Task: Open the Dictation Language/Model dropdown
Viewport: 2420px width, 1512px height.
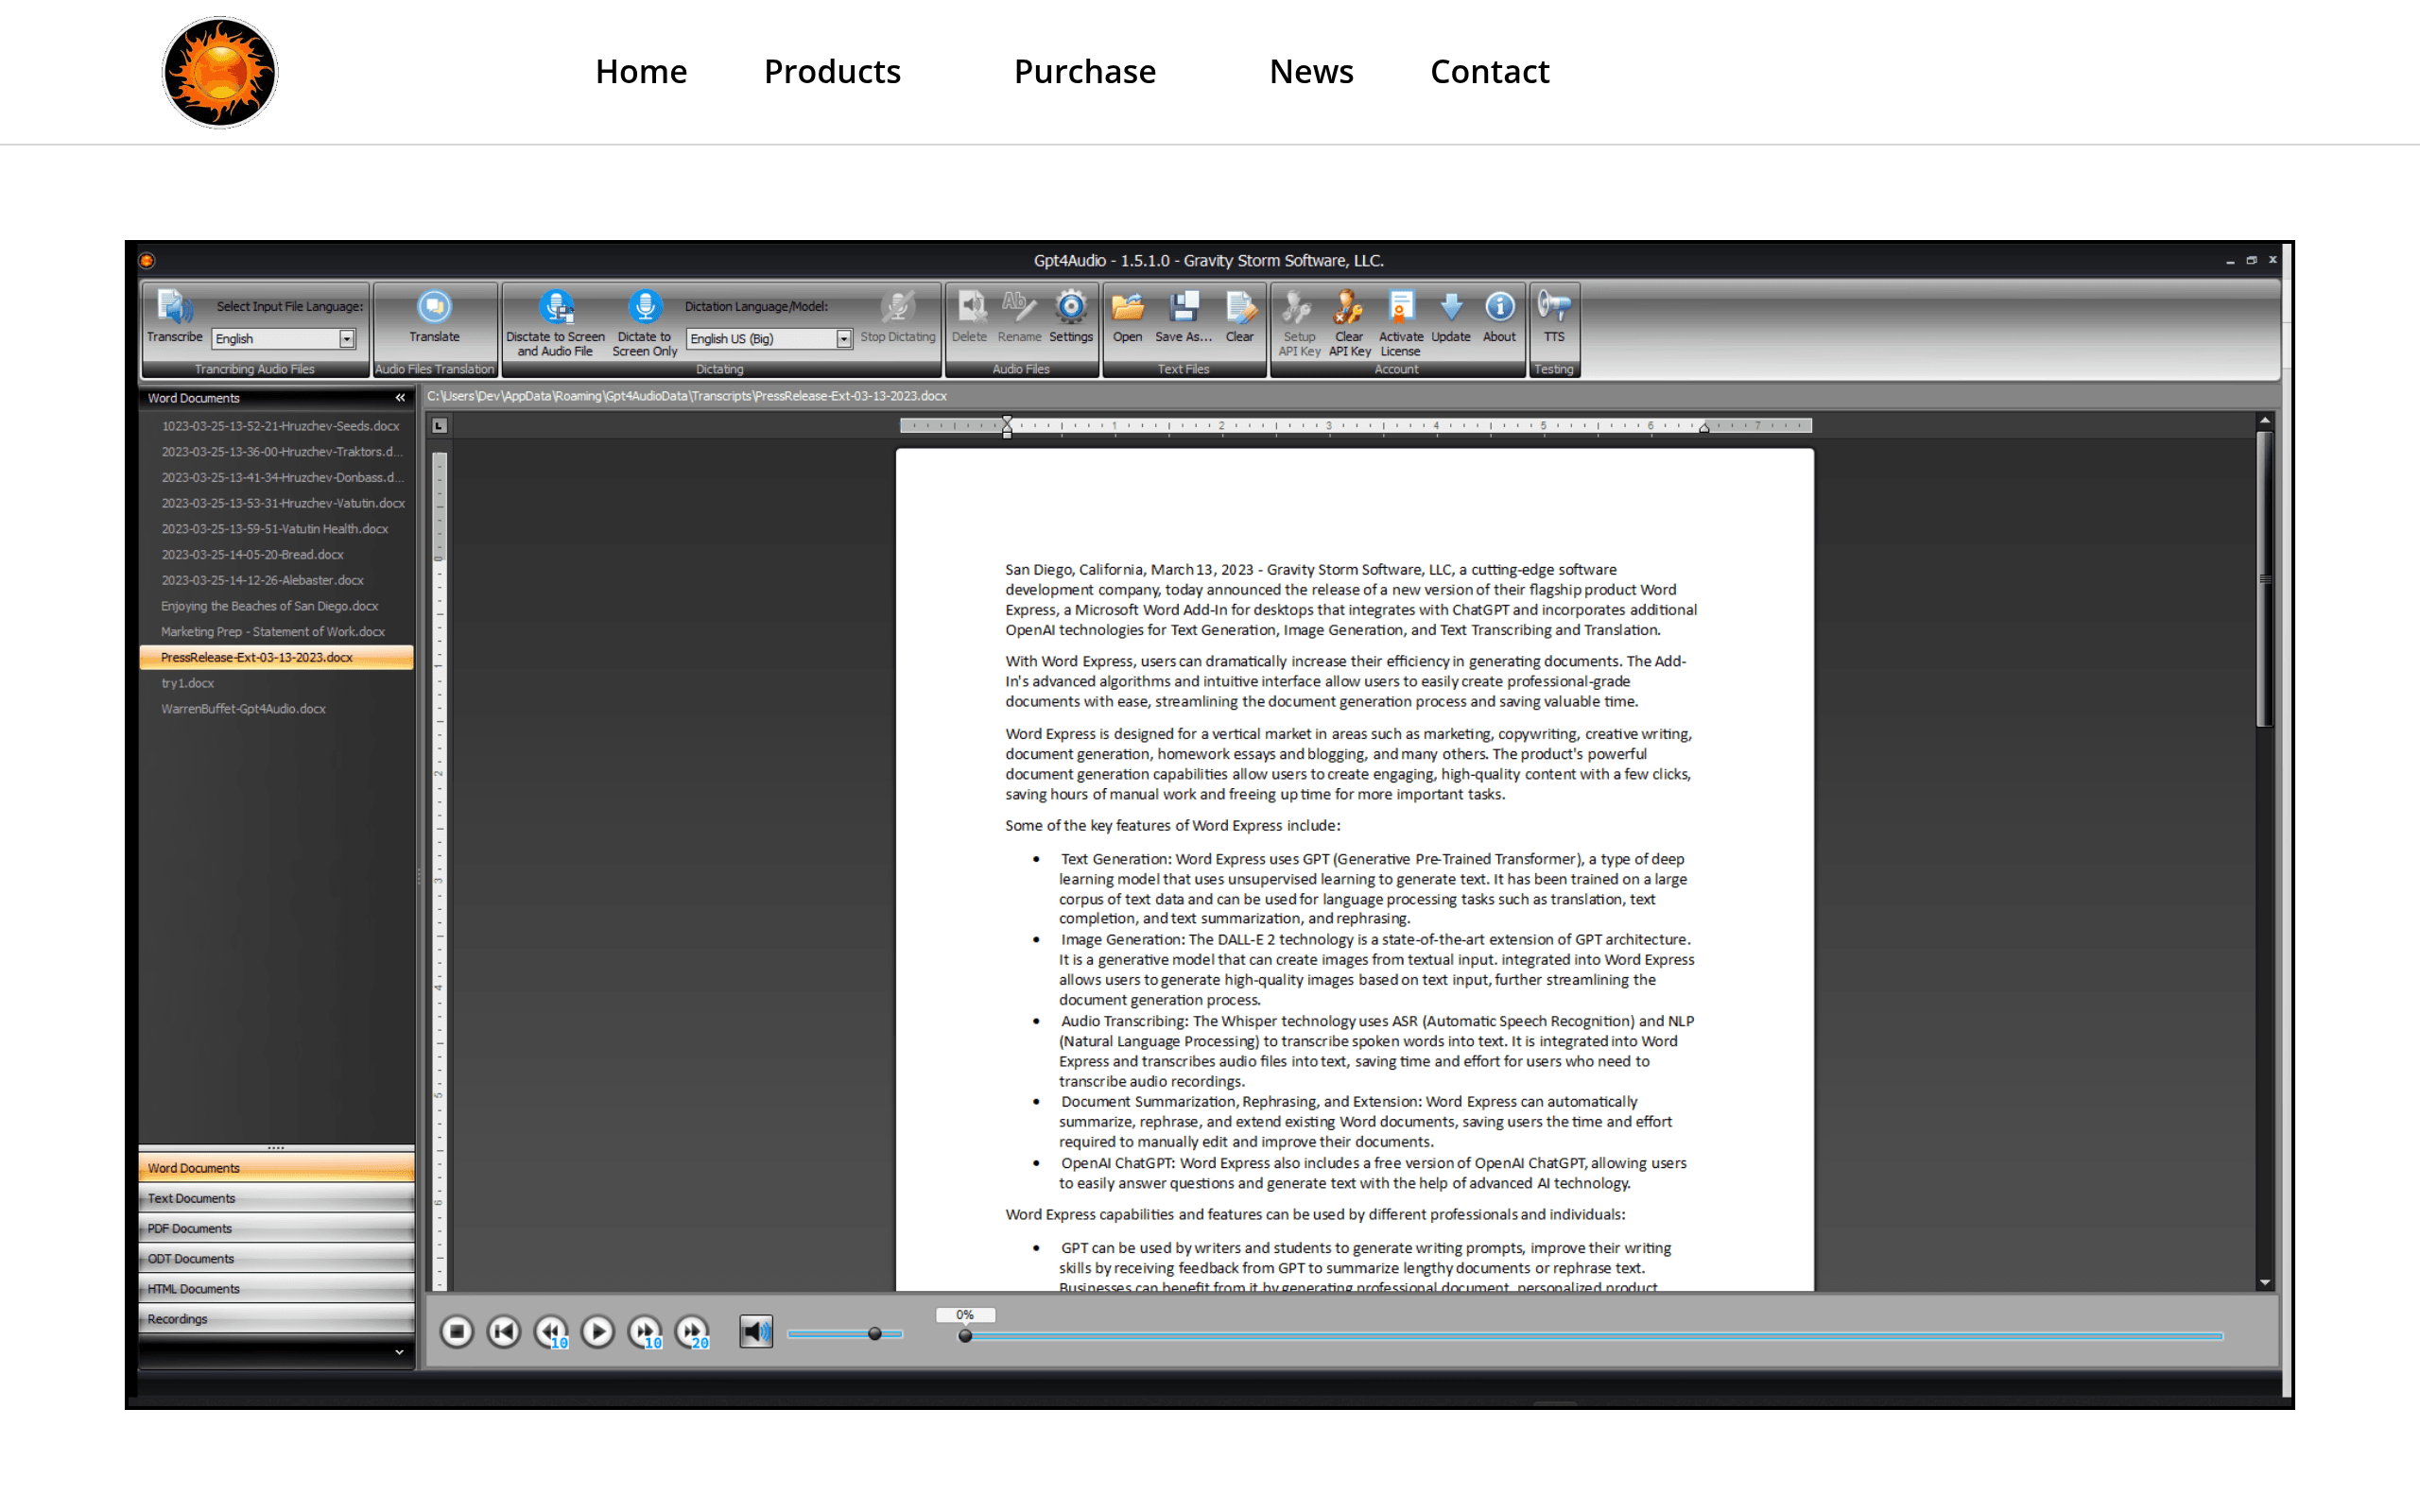Action: [x=844, y=339]
